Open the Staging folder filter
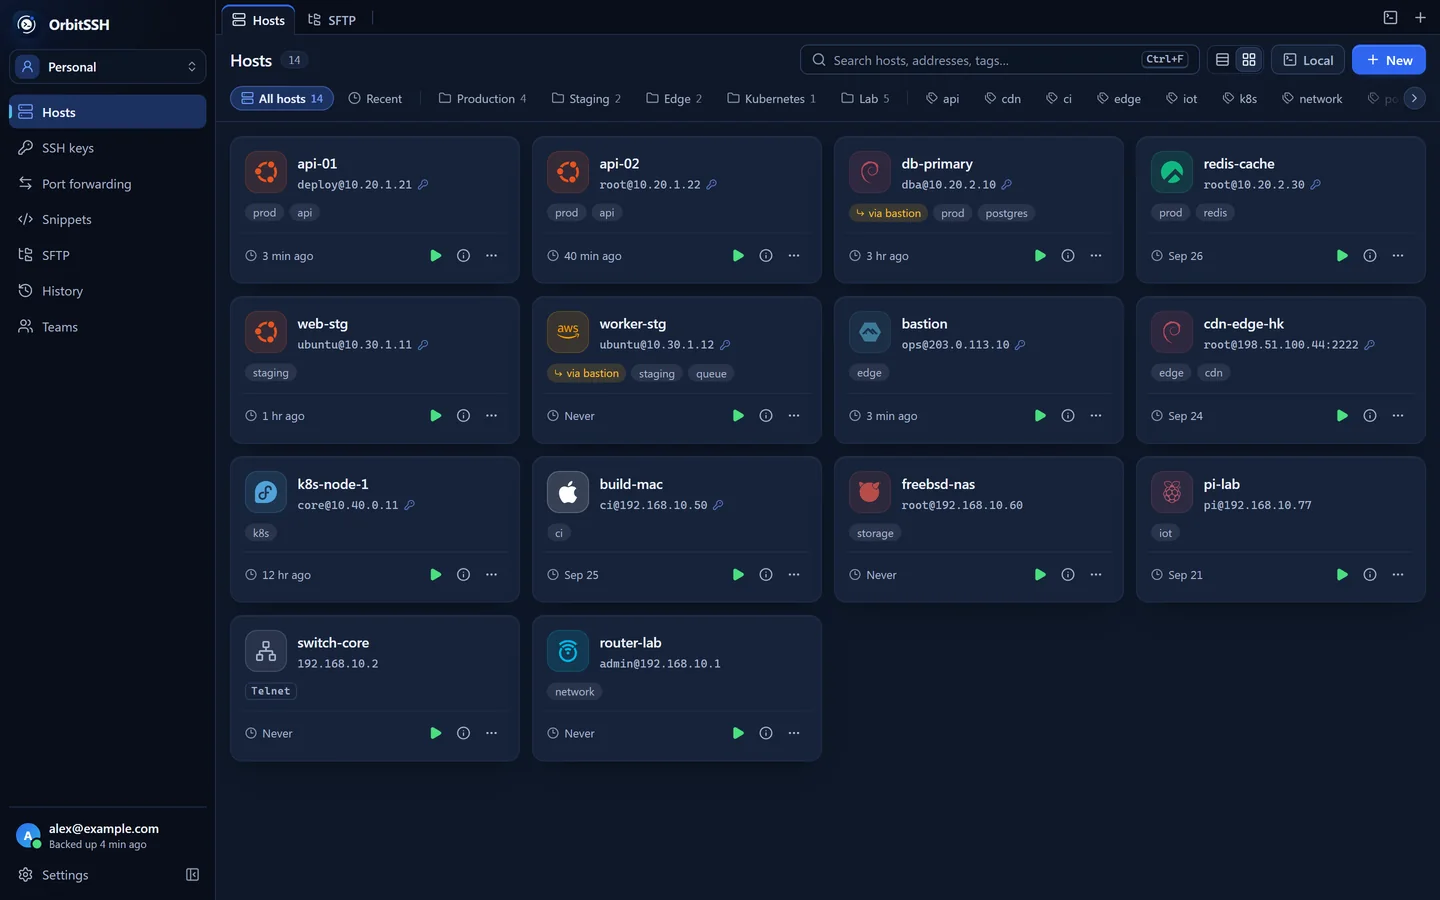1440x900 pixels. 586,99
